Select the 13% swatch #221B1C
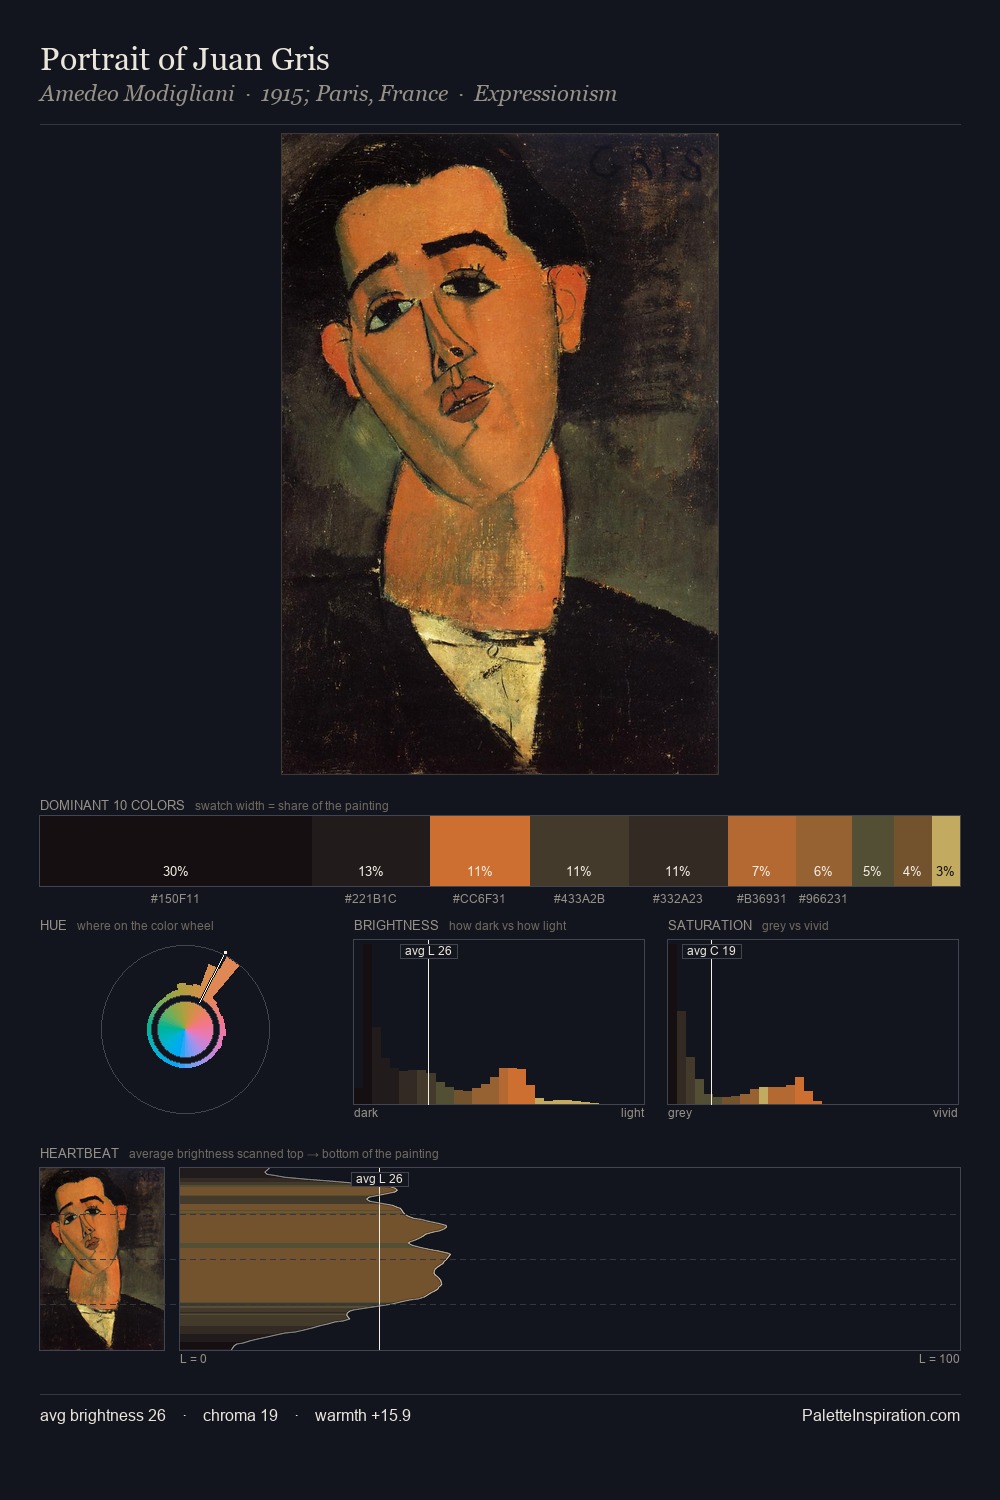The width and height of the screenshot is (1000, 1500). (x=371, y=851)
